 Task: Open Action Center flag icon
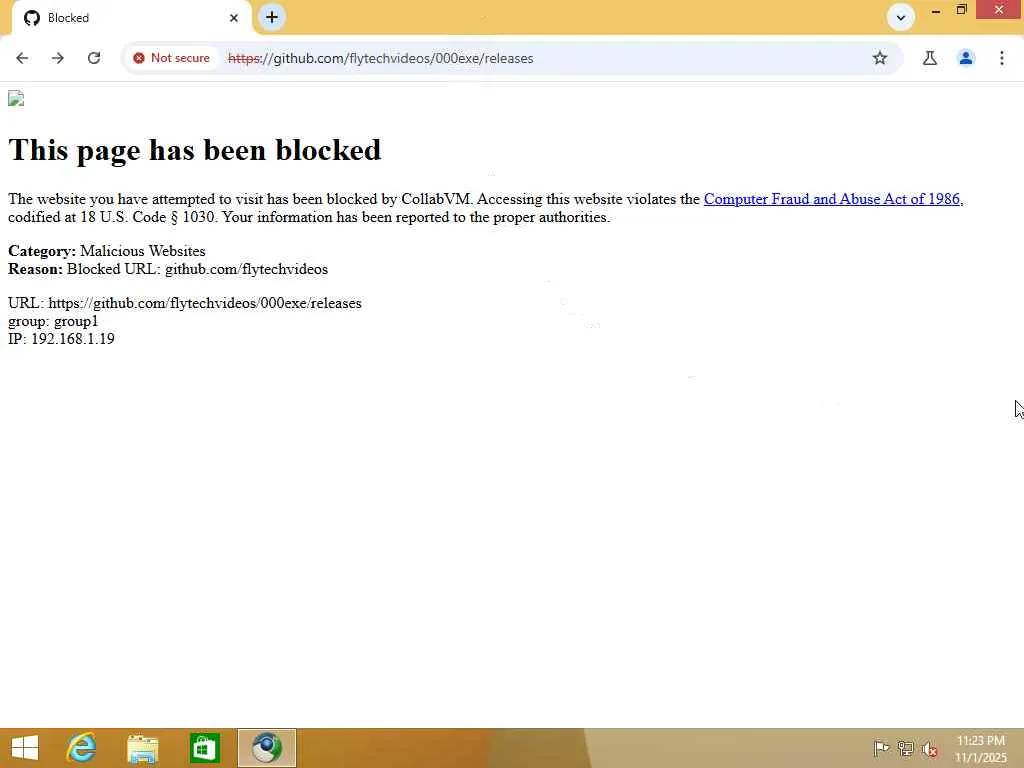(881, 748)
